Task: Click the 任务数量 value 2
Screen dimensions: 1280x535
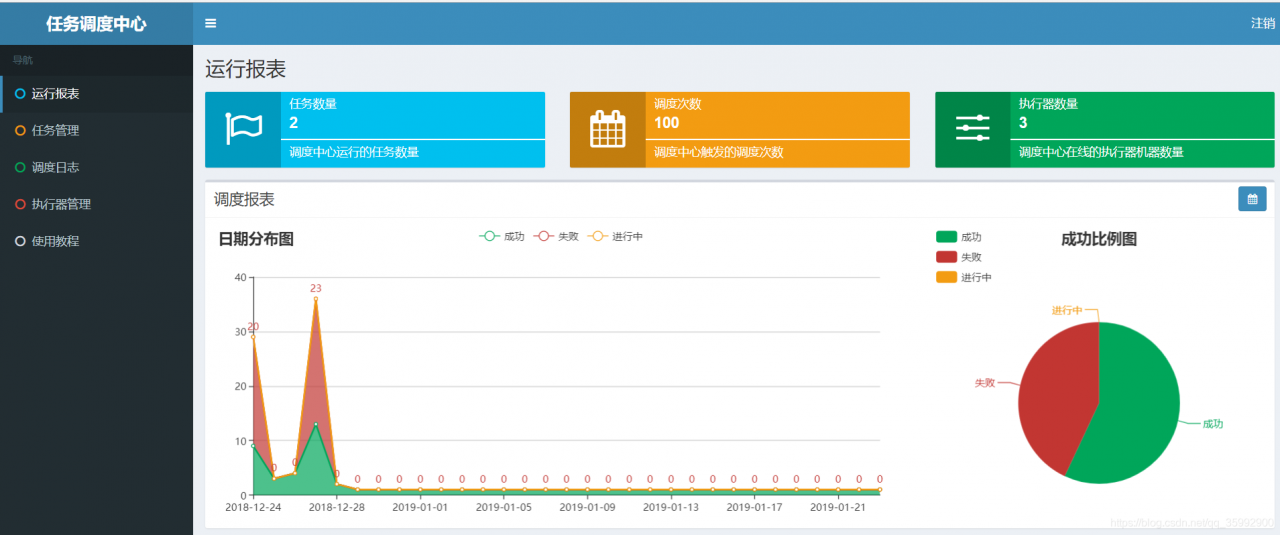Action: point(294,123)
